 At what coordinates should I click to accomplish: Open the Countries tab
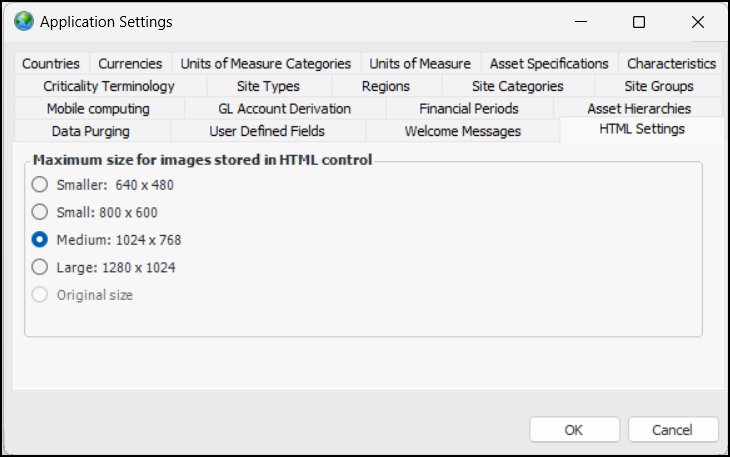51,64
